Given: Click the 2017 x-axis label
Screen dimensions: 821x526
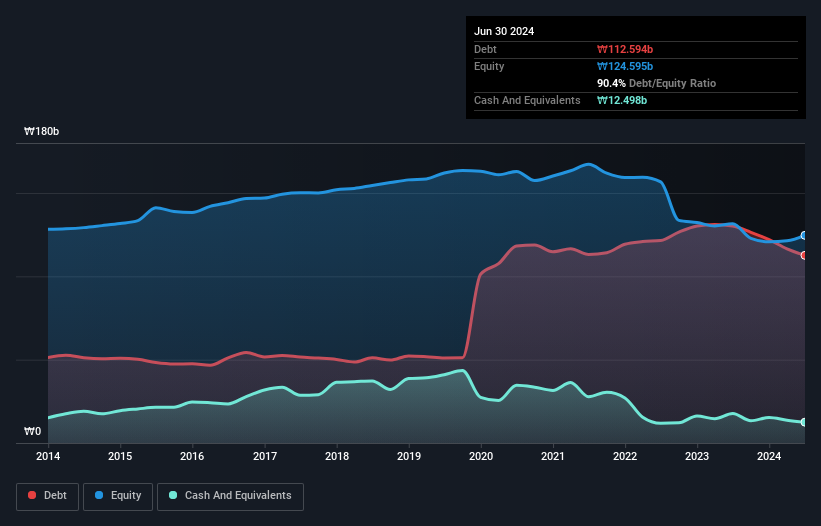Looking at the screenshot, I should [265, 456].
